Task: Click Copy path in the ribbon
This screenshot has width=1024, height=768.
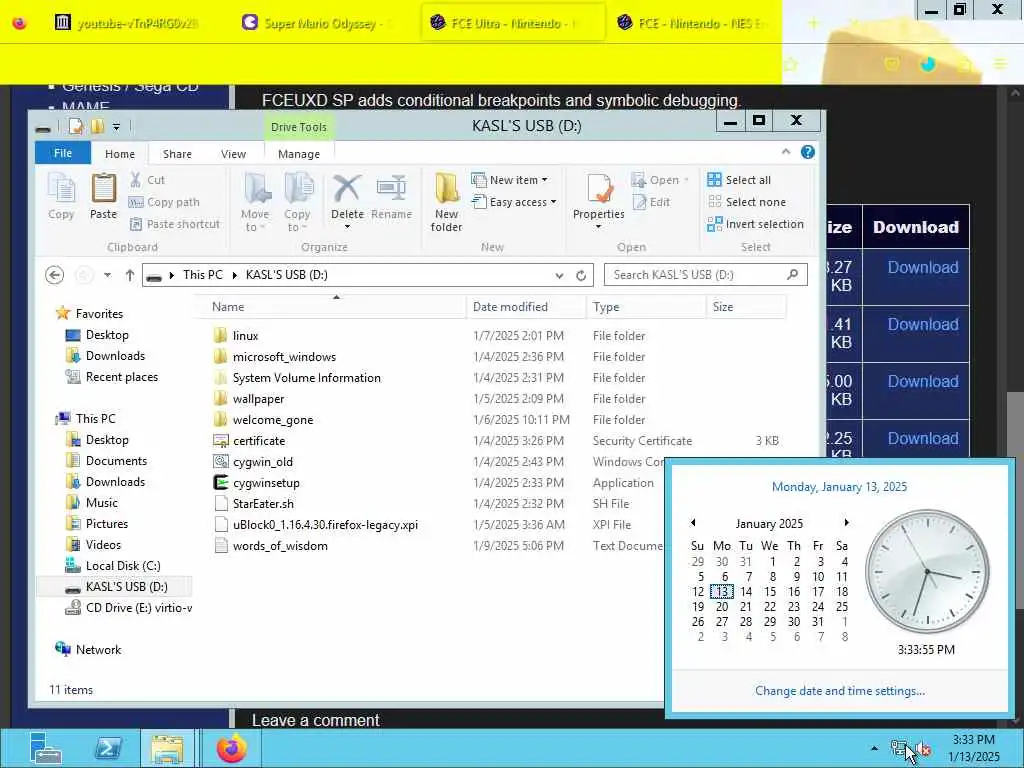Action: (164, 202)
